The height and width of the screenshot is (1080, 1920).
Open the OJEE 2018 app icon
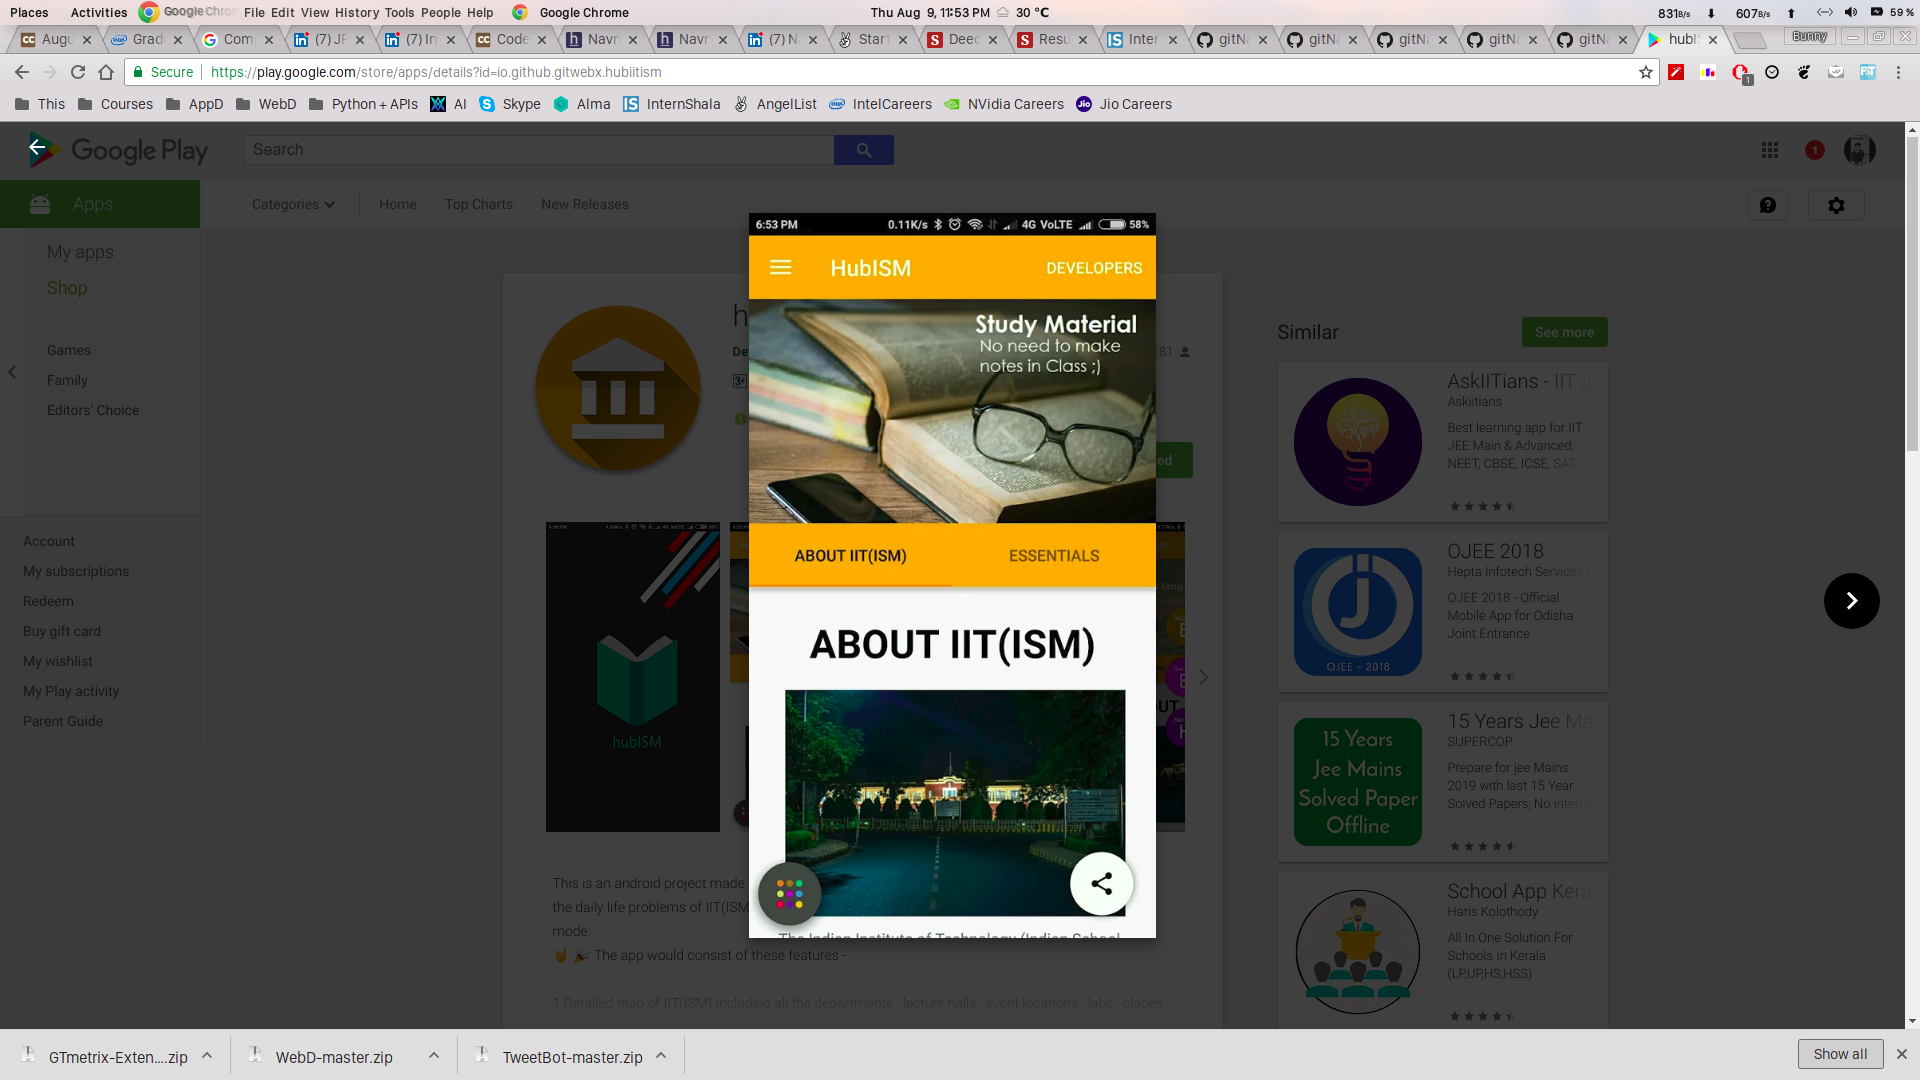1358,612
